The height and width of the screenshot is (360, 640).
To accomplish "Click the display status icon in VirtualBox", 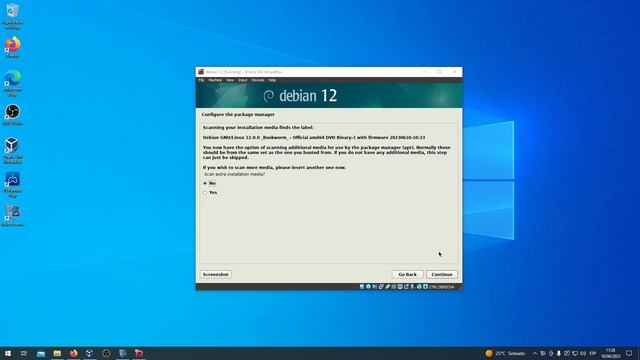I will coord(400,287).
